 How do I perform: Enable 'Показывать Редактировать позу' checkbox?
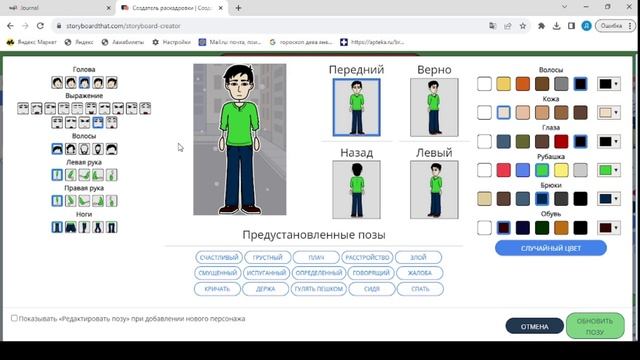coord(14,318)
